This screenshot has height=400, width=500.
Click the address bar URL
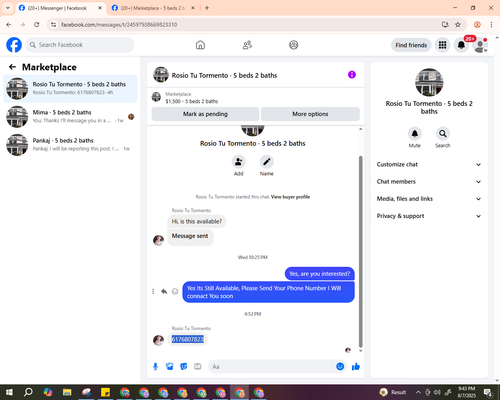(x=119, y=25)
